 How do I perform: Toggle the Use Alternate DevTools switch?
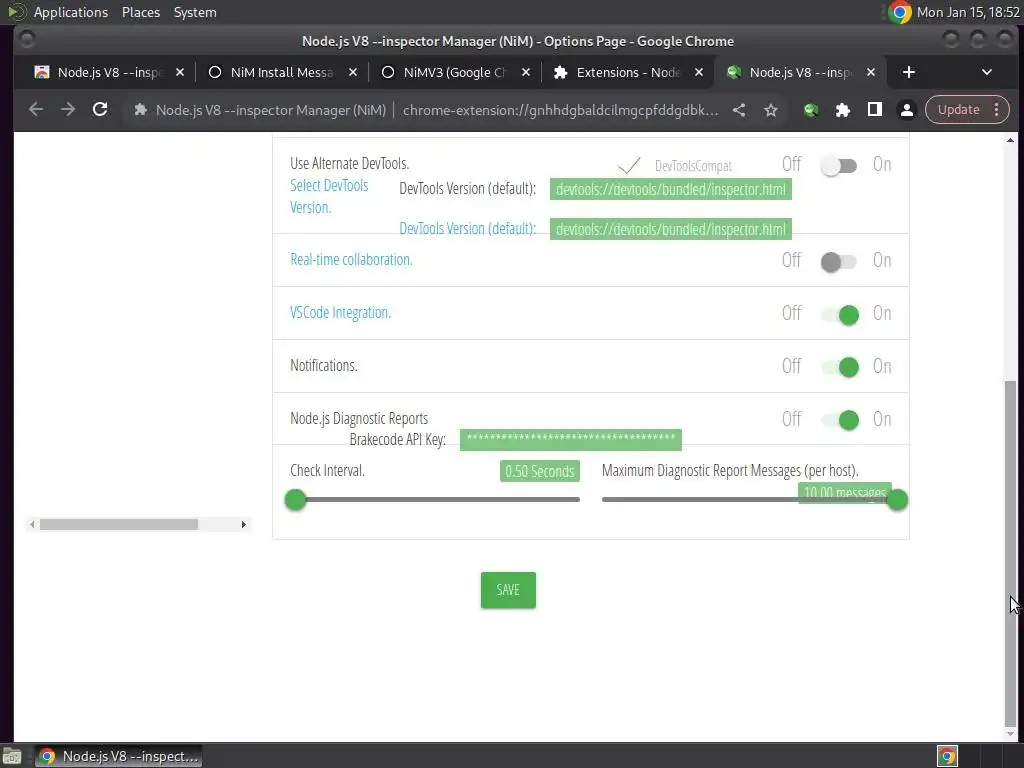coord(839,166)
